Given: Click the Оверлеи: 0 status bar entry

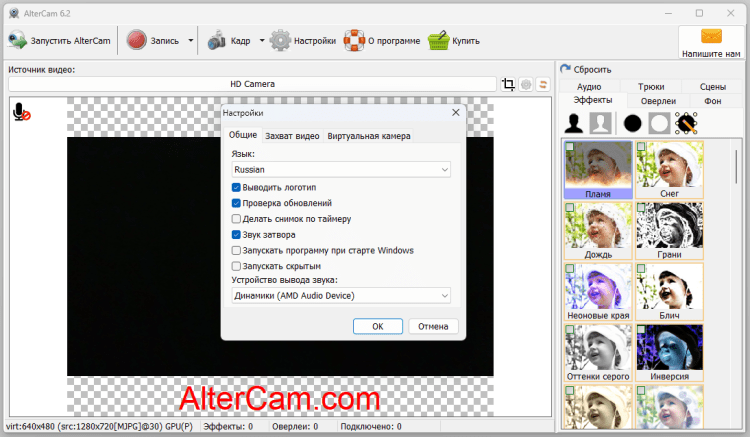Looking at the screenshot, I should 295,426.
